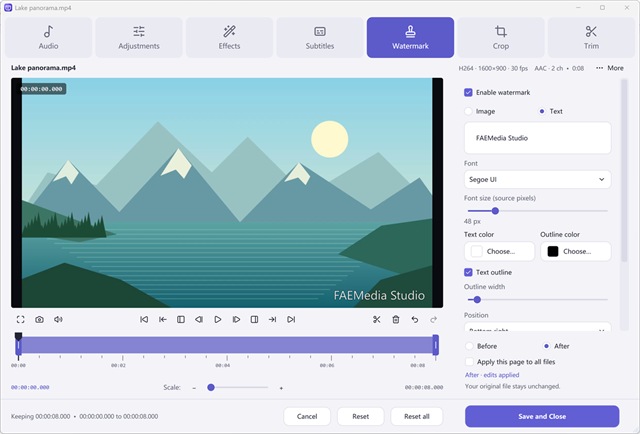
Task: Uncheck Enable watermark
Action: 468,92
